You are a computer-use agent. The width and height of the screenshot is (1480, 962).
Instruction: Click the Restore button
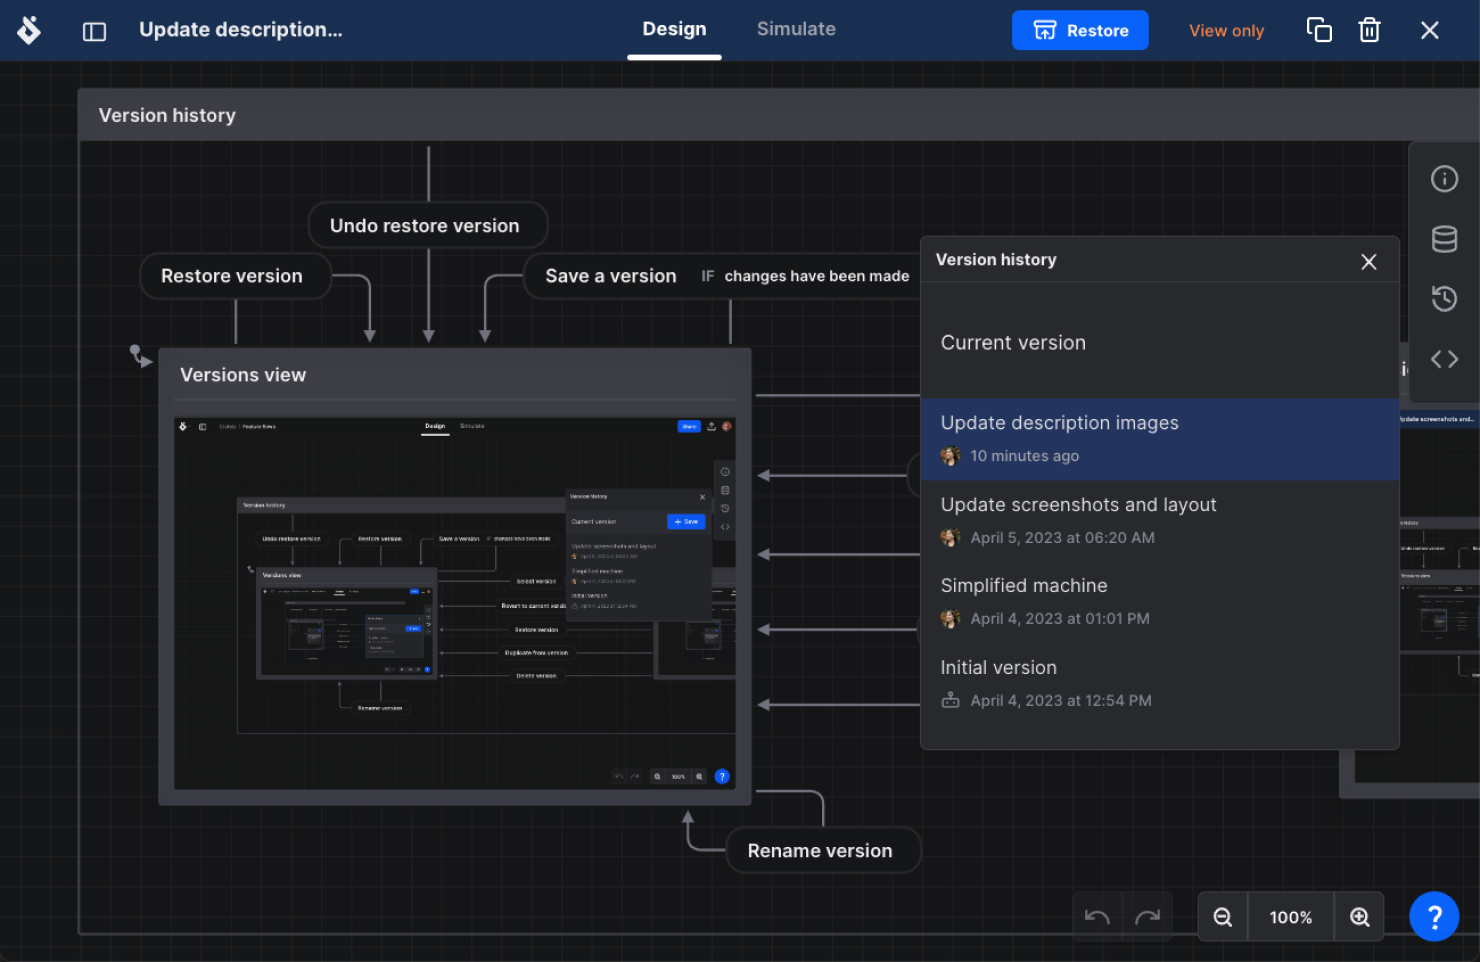pos(1080,30)
